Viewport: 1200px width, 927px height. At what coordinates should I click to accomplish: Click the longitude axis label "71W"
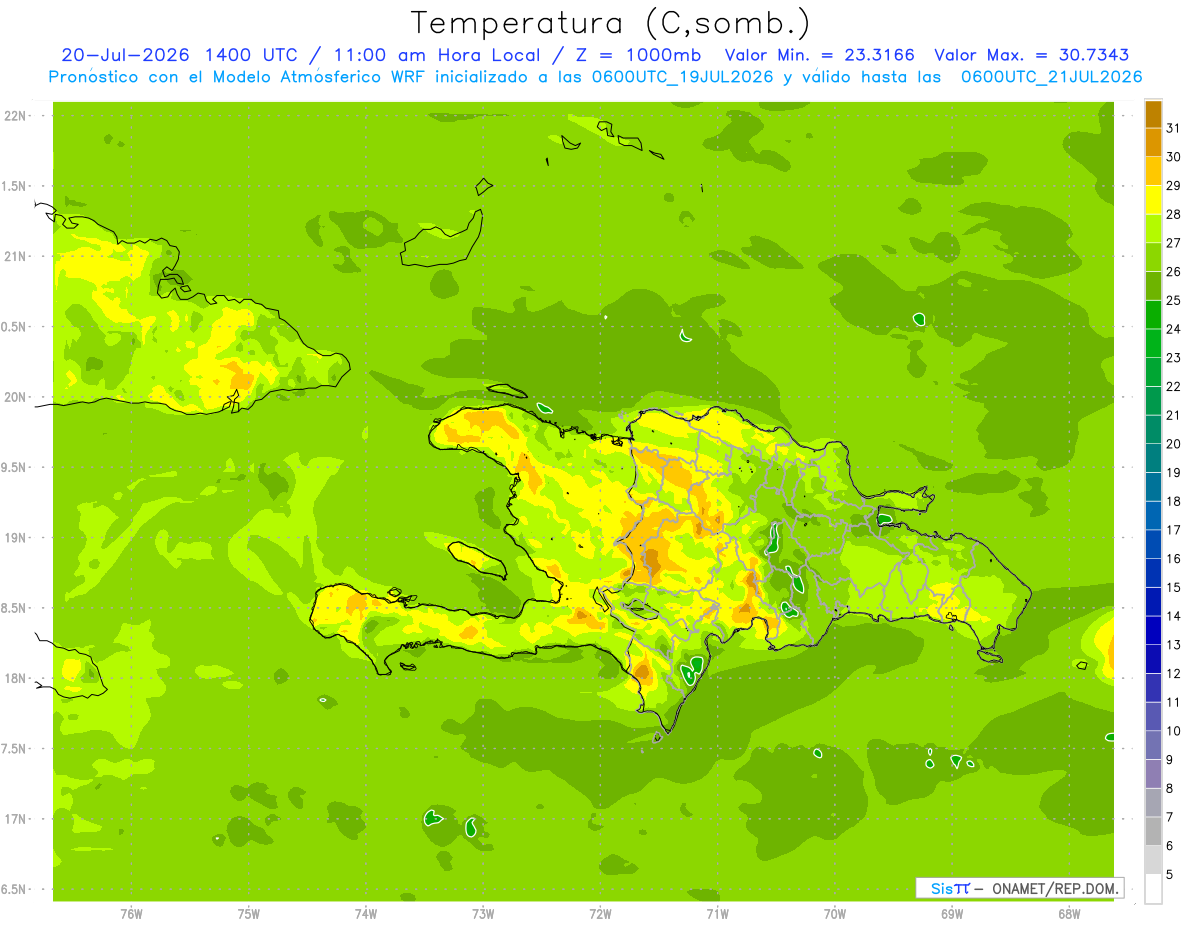pos(717,914)
